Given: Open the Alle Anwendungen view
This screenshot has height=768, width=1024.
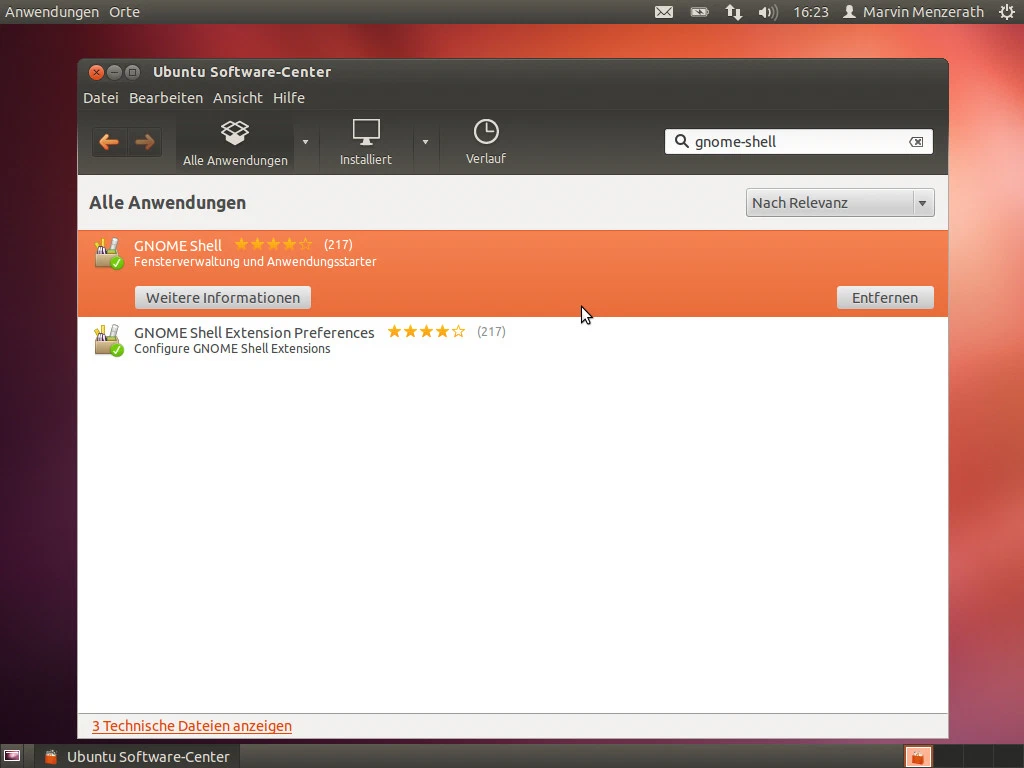Looking at the screenshot, I should [x=235, y=142].
